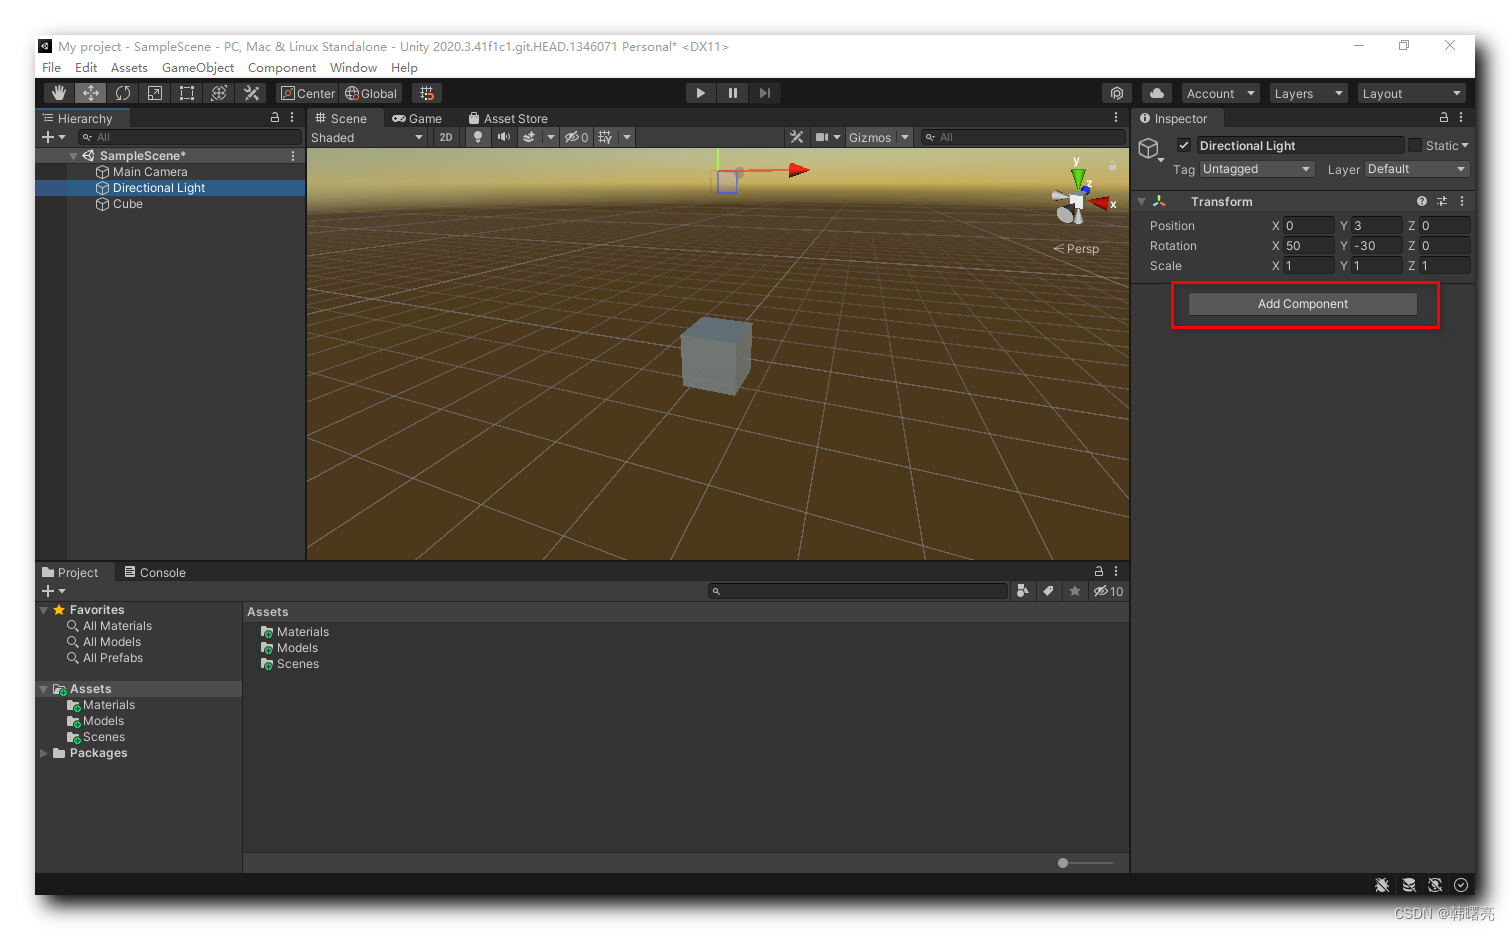Enable 2D mode in the Scene view

[446, 137]
